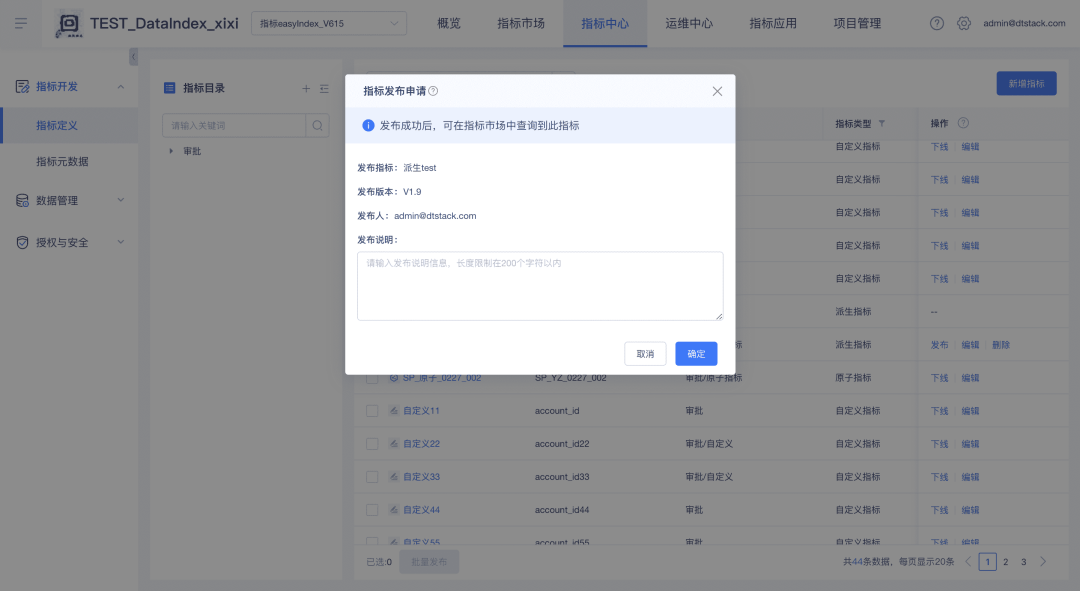Click the 指标目录 list icon

coord(169,88)
